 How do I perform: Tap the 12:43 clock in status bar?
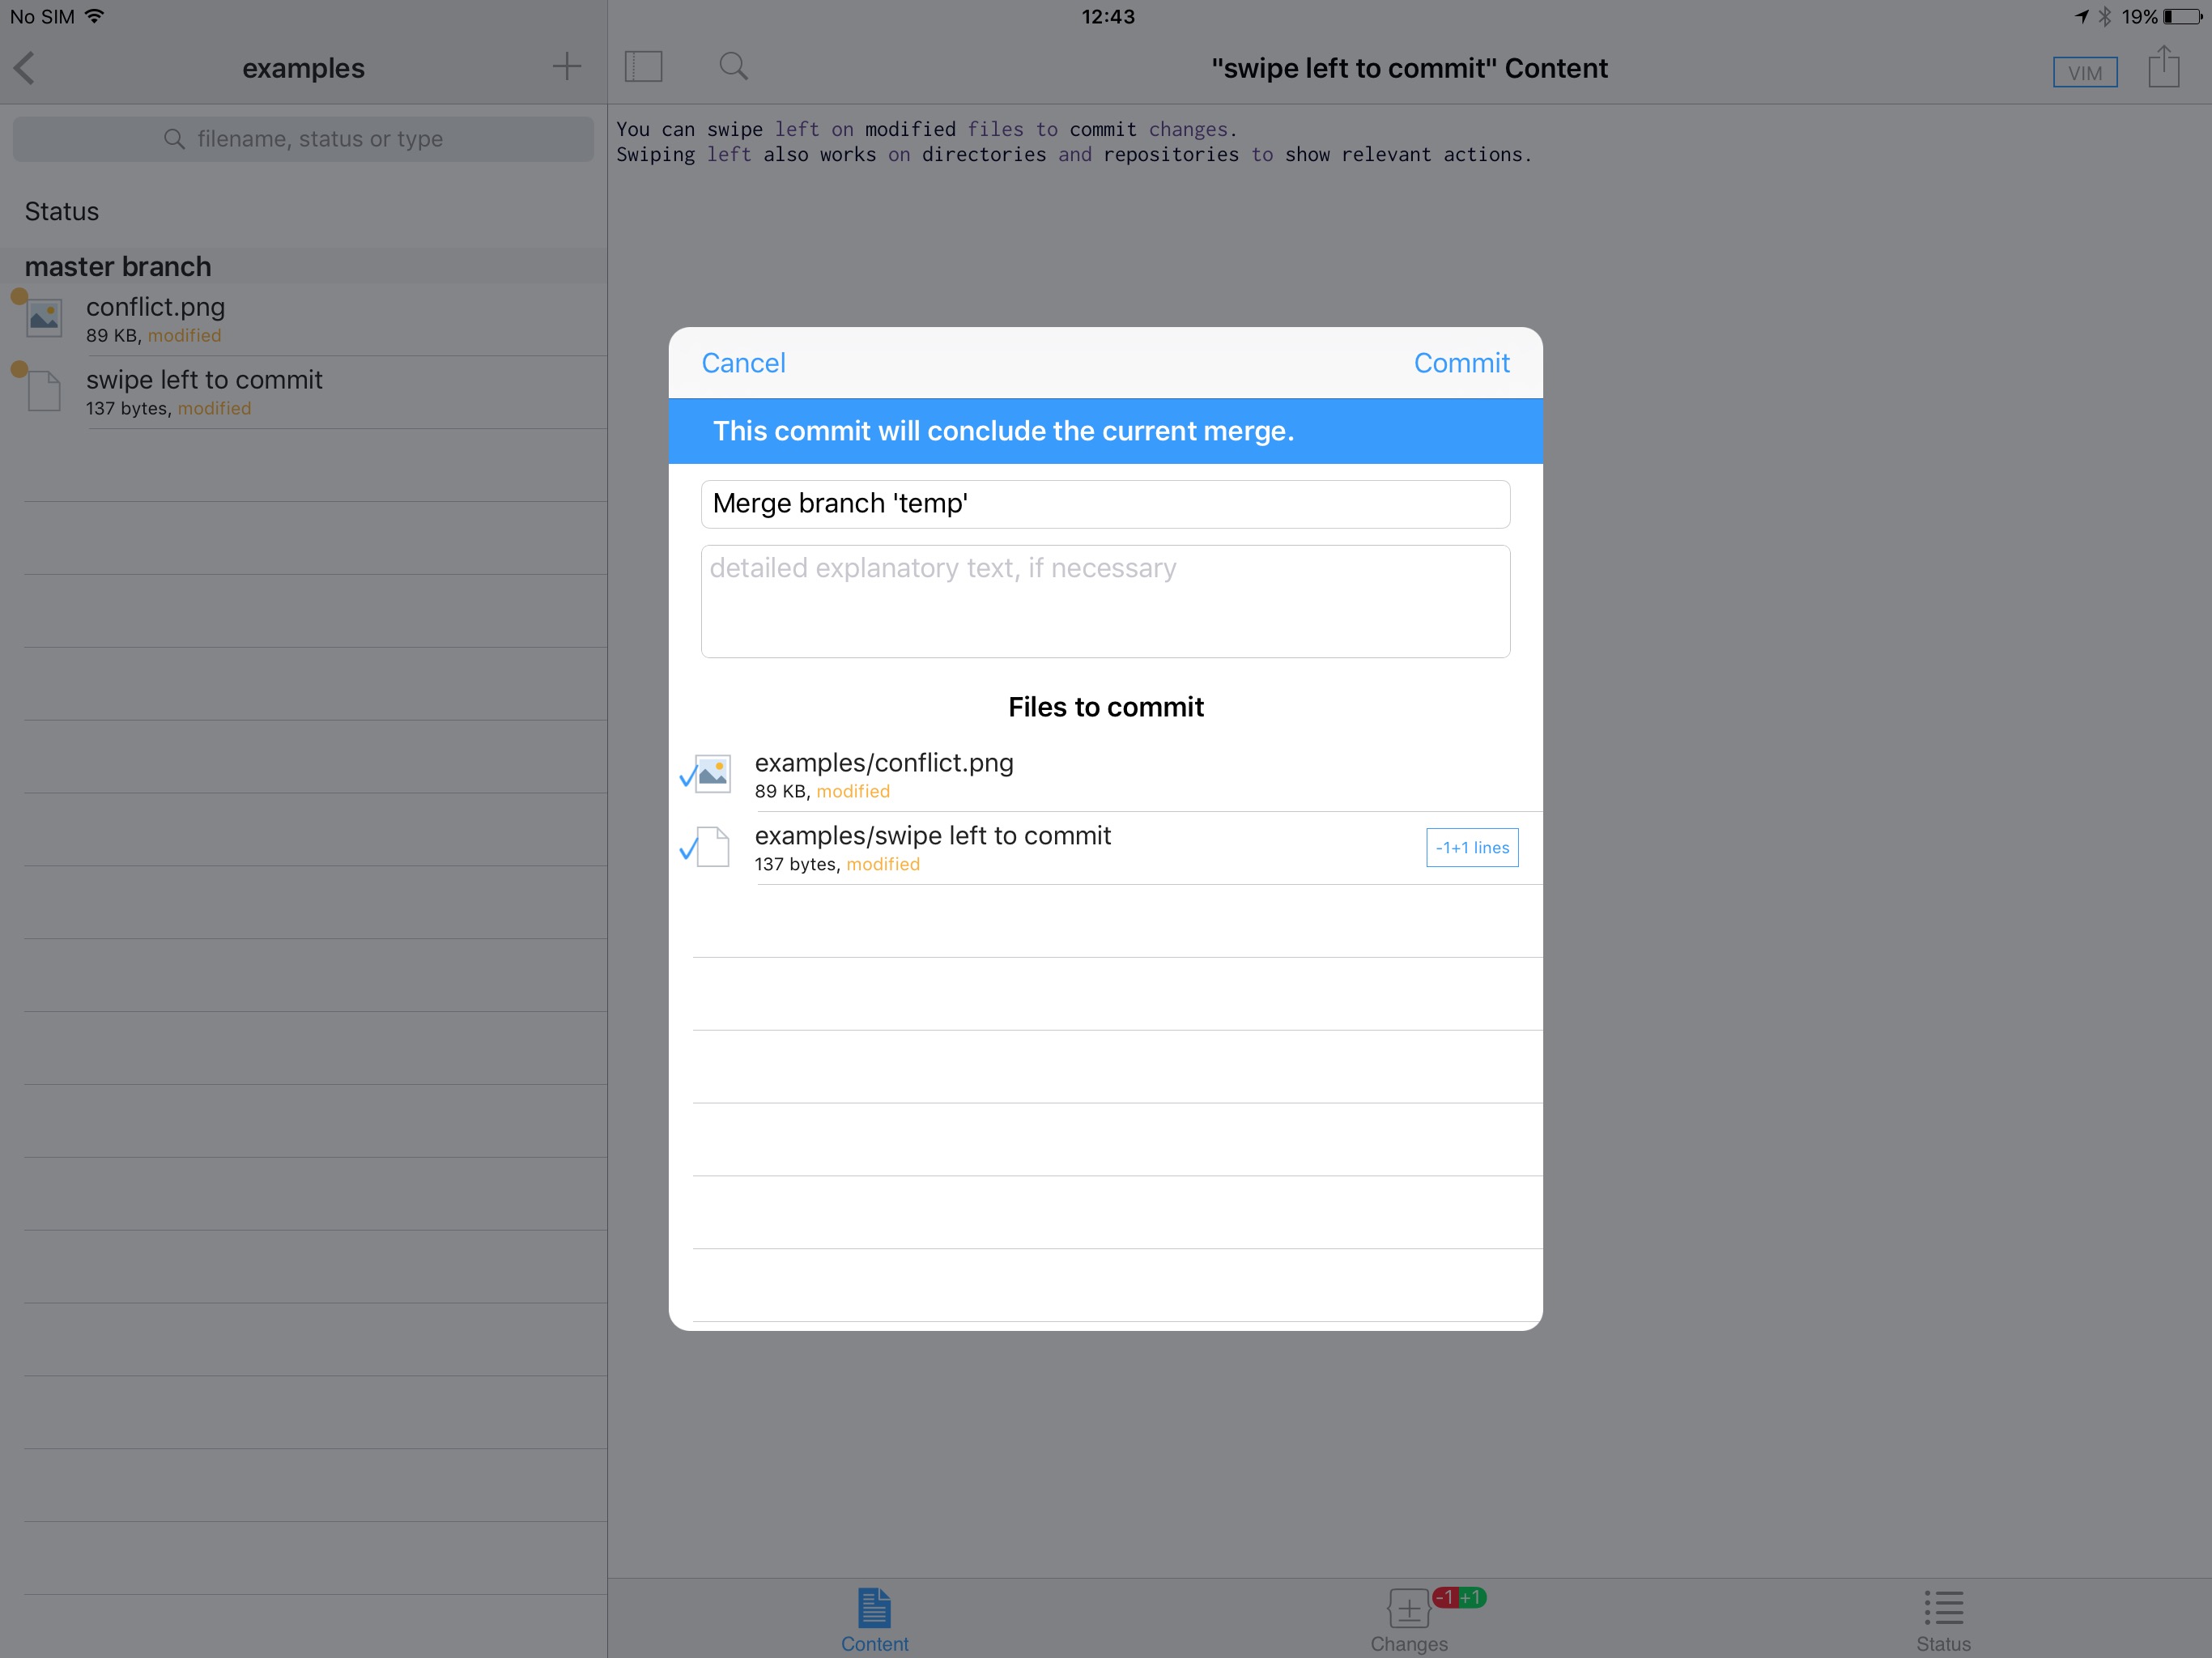coord(1107,17)
